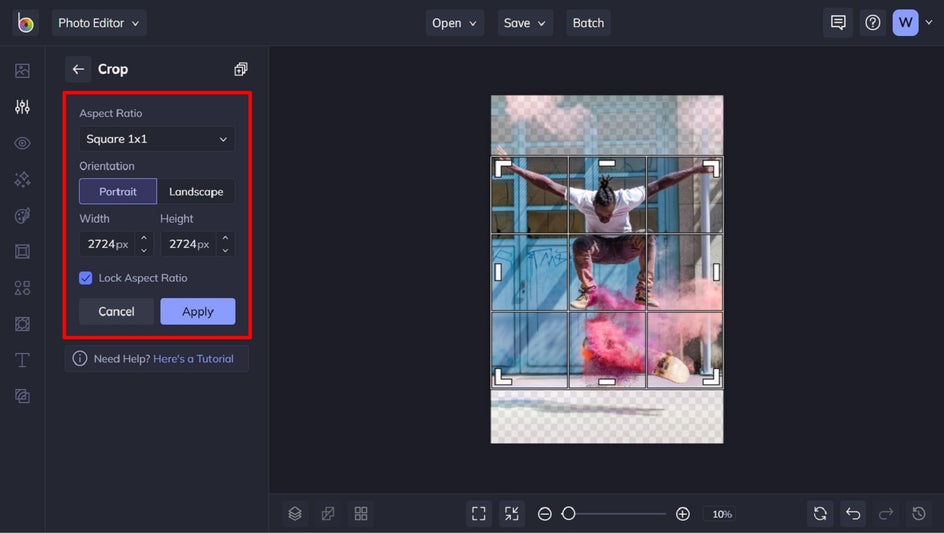Open the feedback comments icon
Screen dimensions: 944x533
(837, 23)
